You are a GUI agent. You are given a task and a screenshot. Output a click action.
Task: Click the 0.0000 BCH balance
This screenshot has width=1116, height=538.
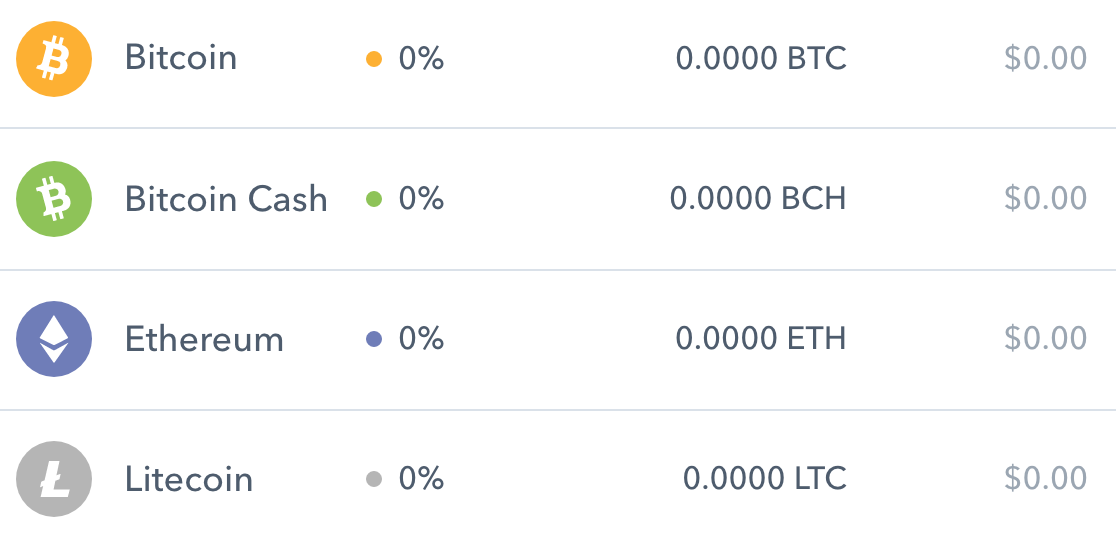[x=758, y=199]
